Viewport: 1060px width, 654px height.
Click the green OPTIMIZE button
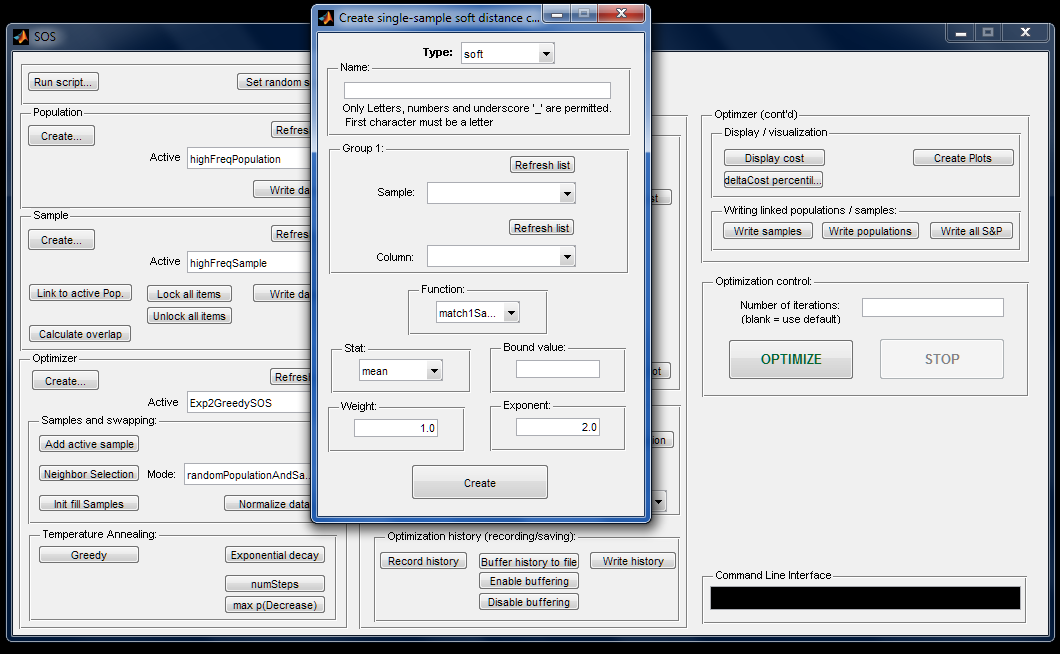[x=791, y=359]
